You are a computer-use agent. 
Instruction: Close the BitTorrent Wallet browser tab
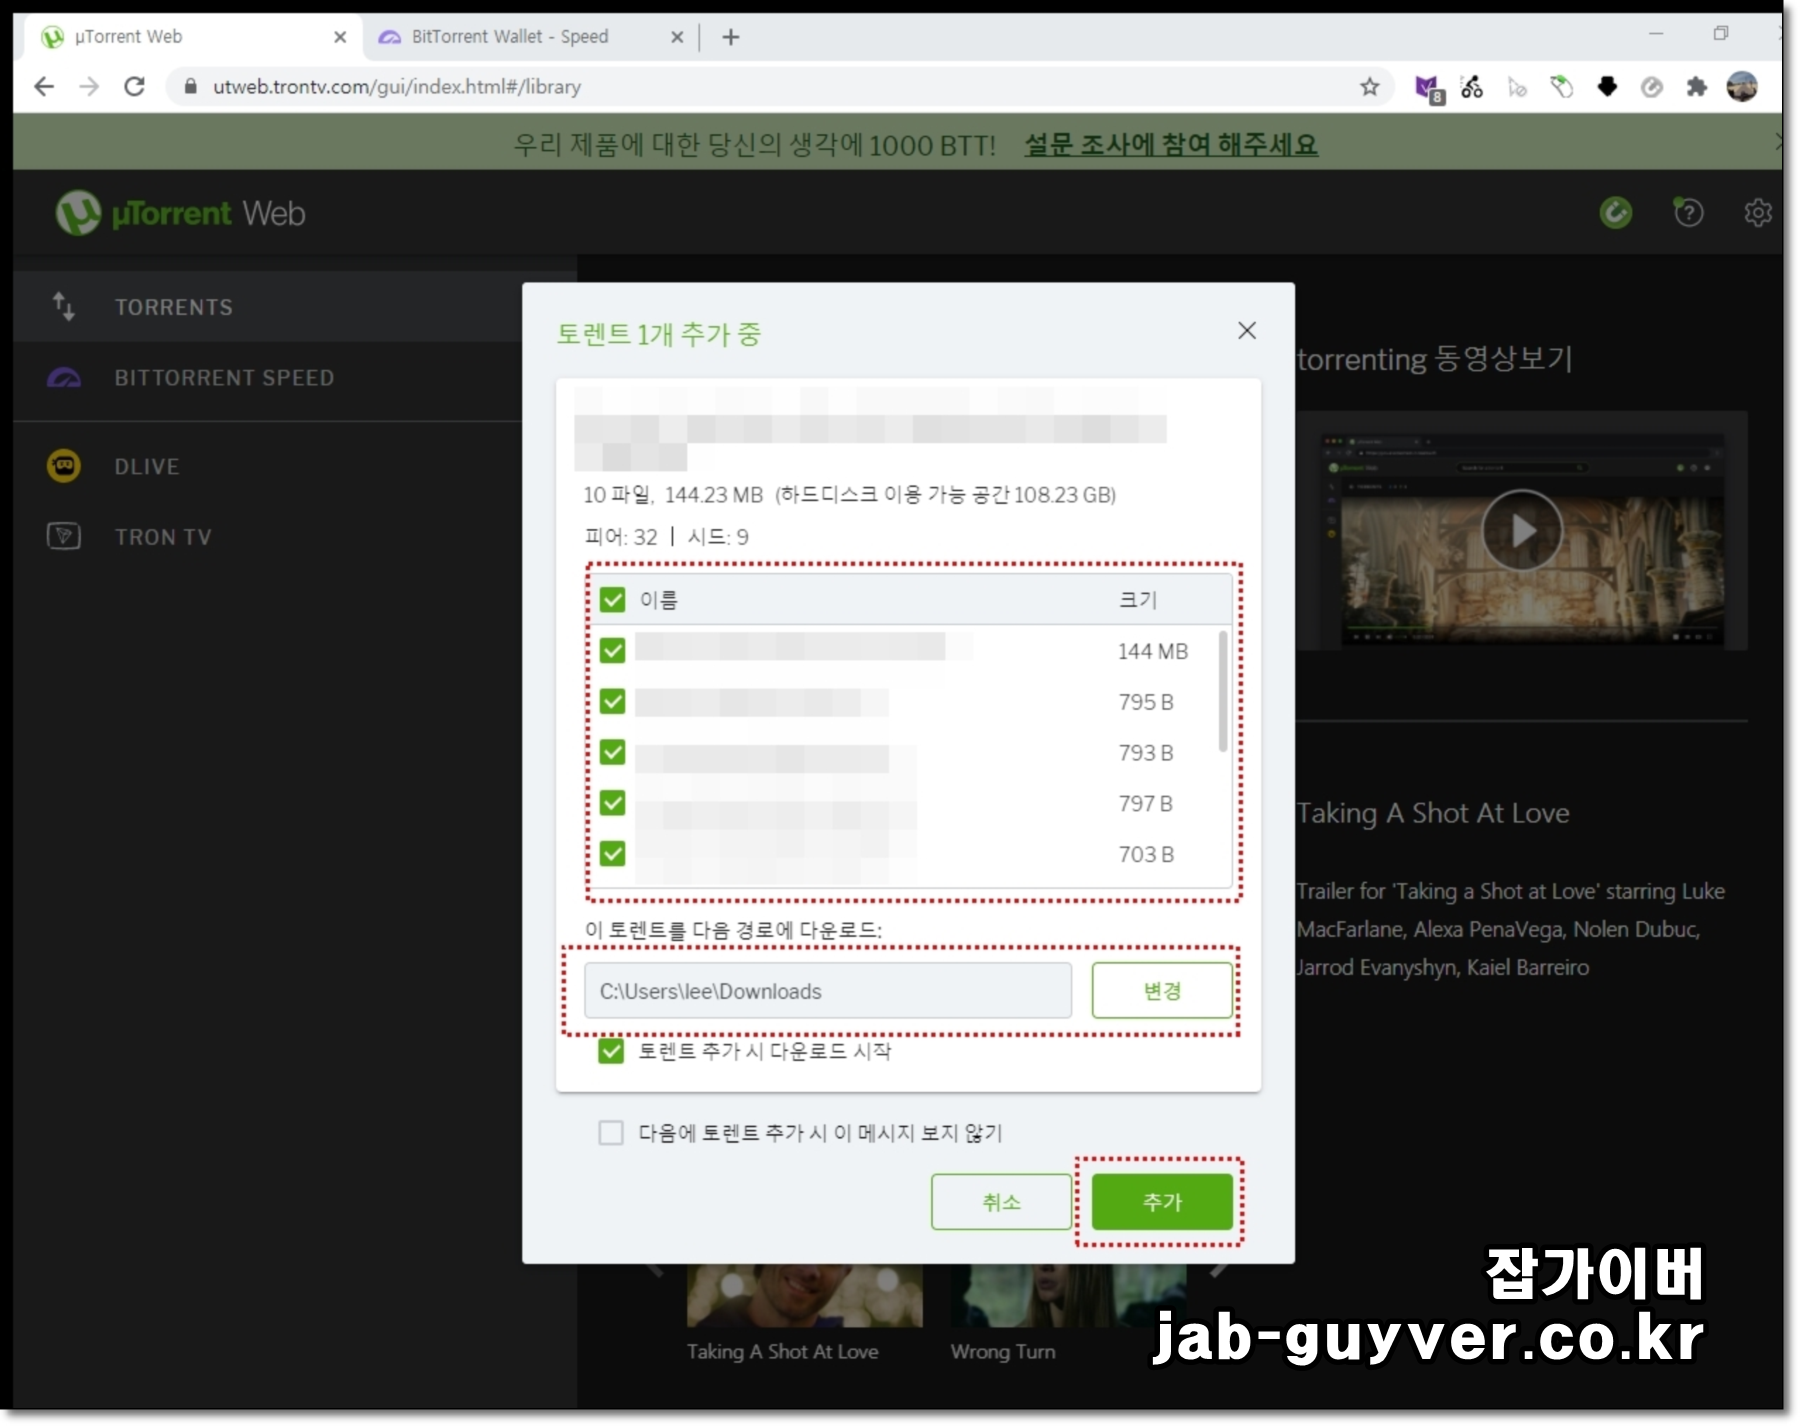pyautogui.click(x=677, y=37)
